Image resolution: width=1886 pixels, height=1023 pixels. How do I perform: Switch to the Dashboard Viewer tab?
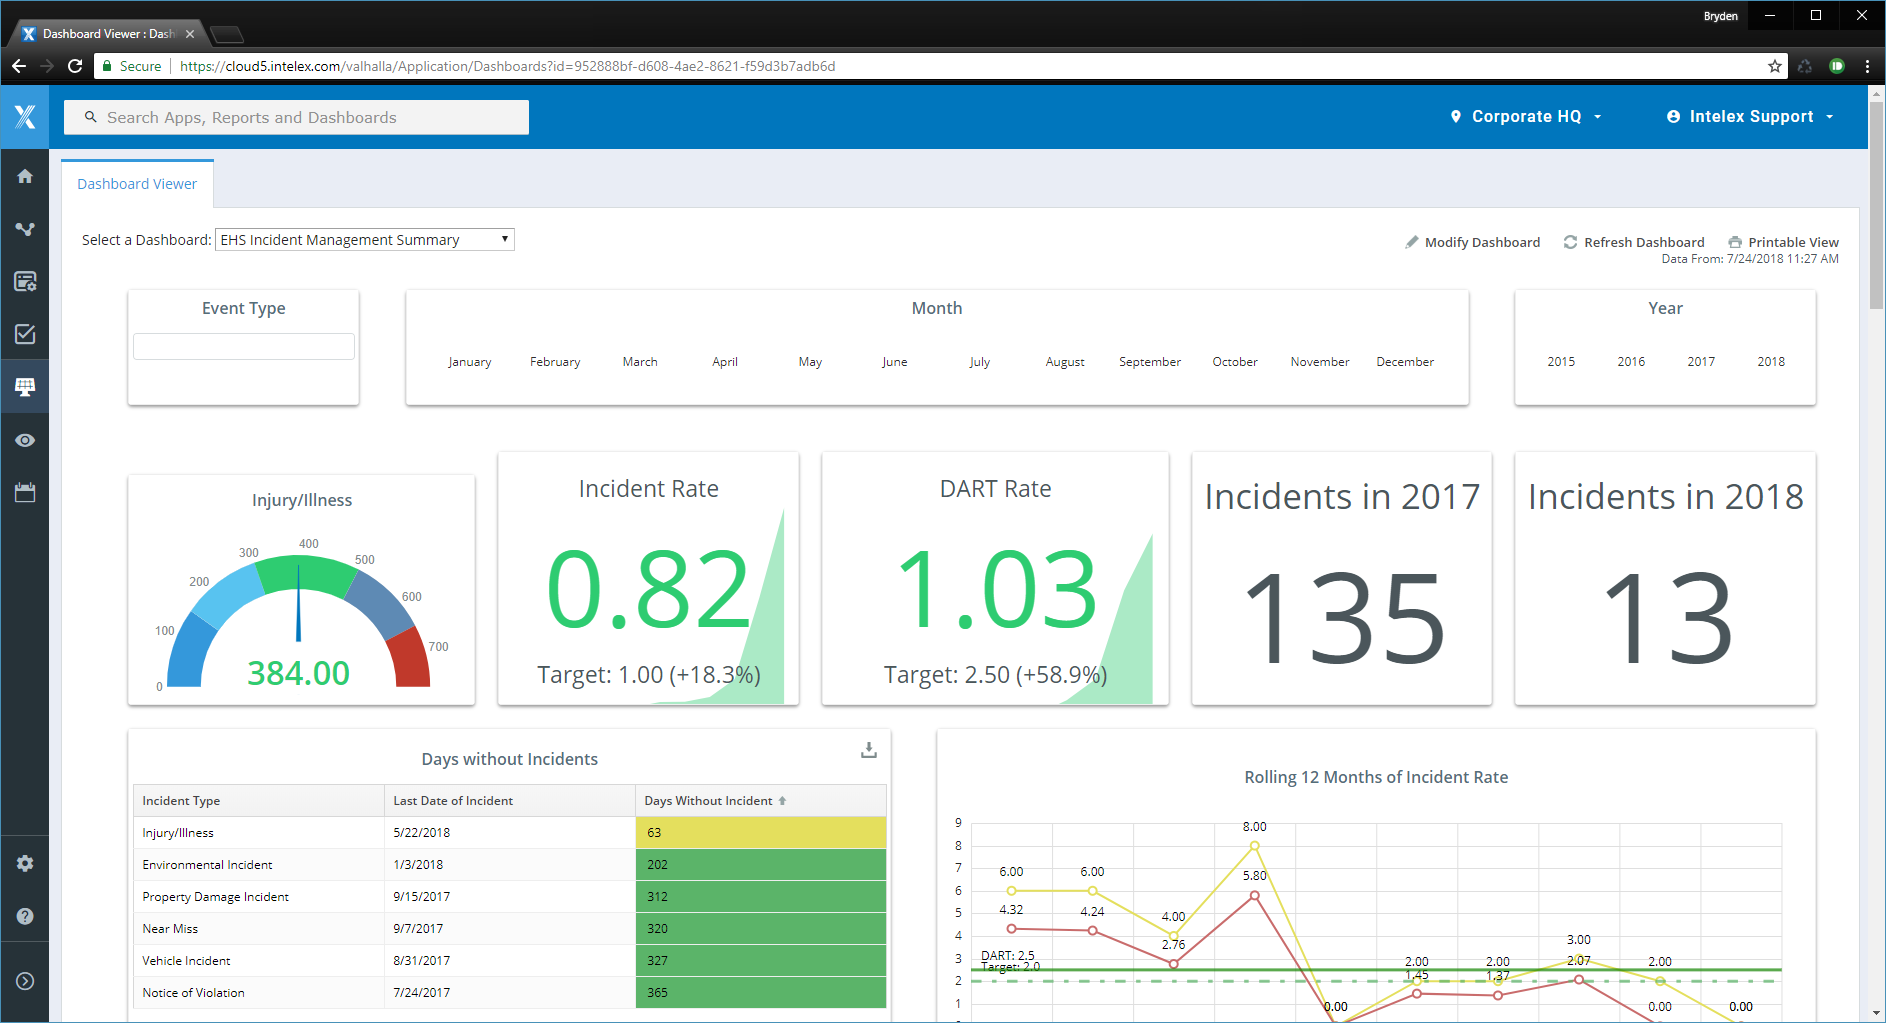coord(136,183)
